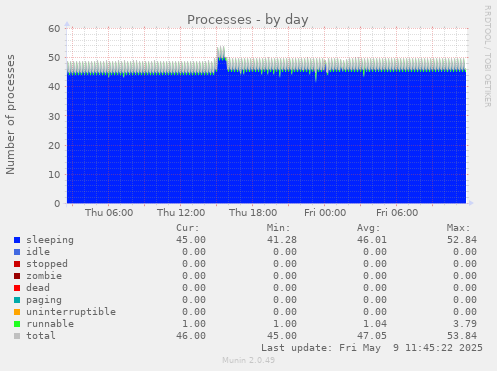Click sleeping current value 45.00
This screenshot has width=497, height=371.
point(191,240)
